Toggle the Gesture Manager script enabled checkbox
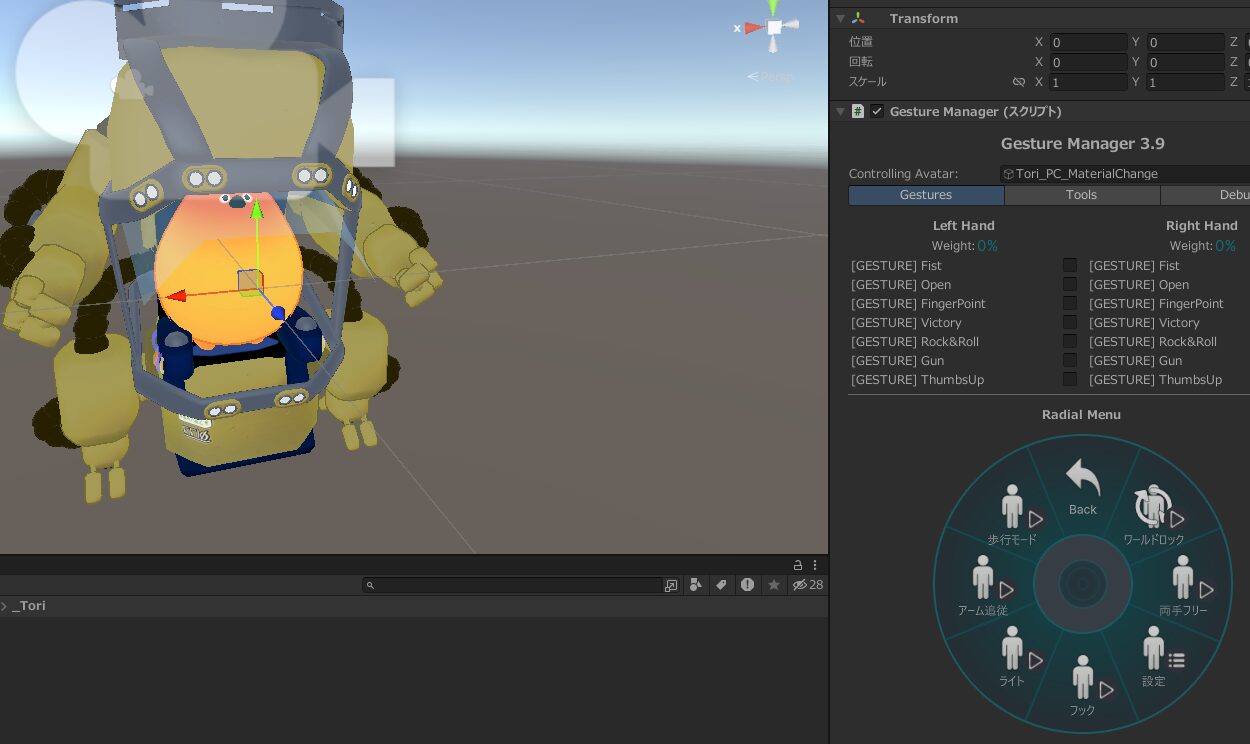Viewport: 1250px width, 744px height. coord(877,111)
